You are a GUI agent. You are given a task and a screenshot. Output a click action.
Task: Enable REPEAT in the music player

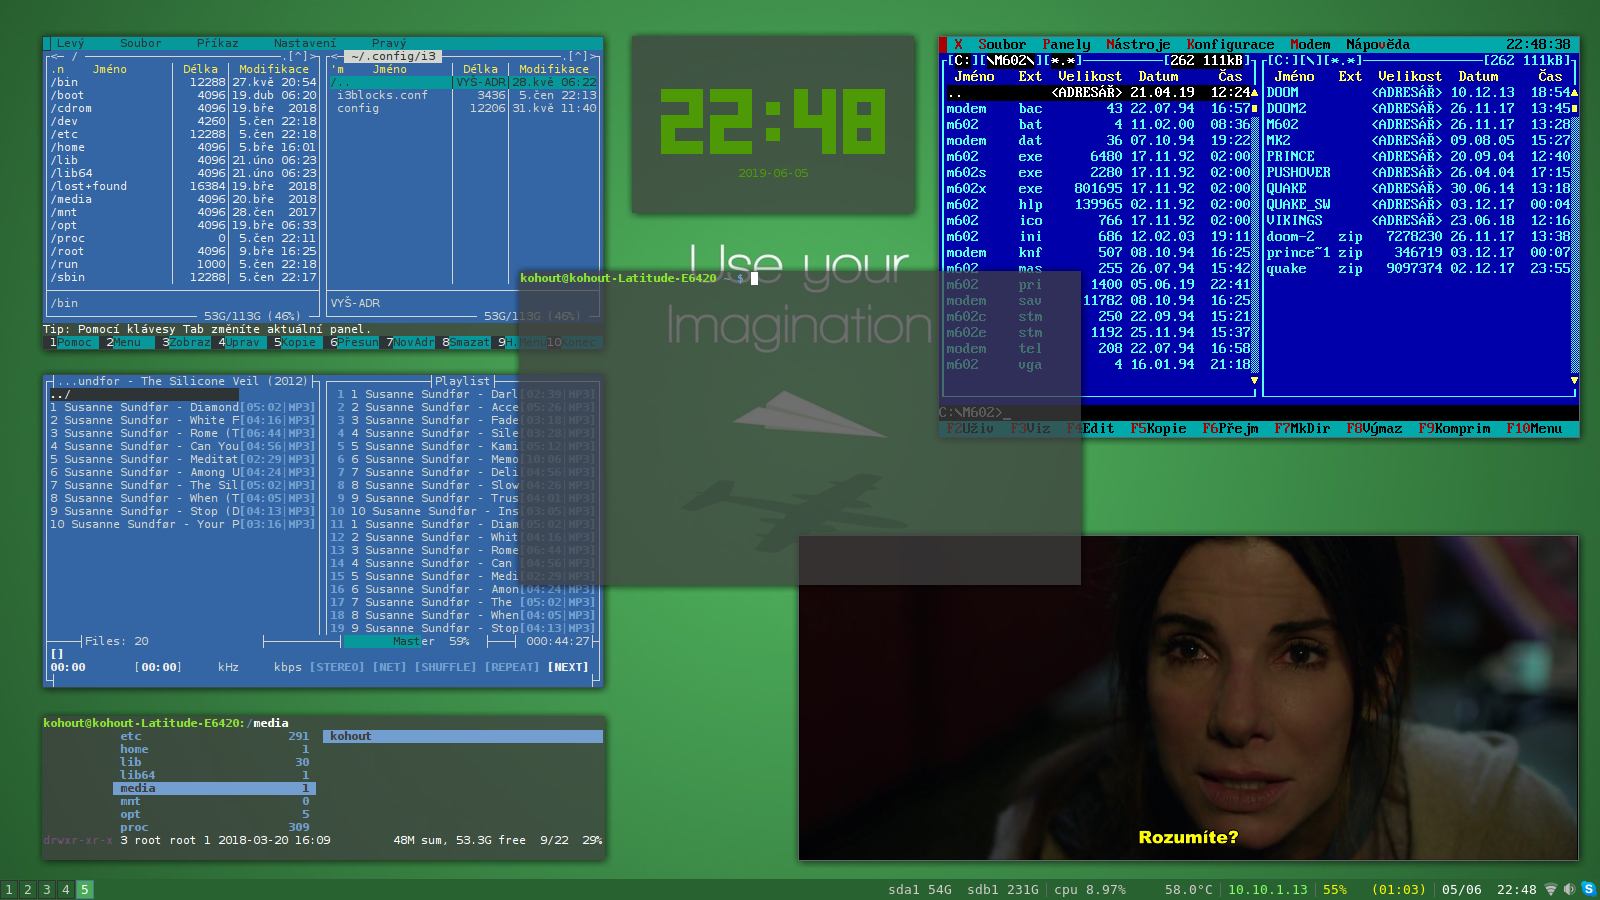pyautogui.click(x=512, y=667)
